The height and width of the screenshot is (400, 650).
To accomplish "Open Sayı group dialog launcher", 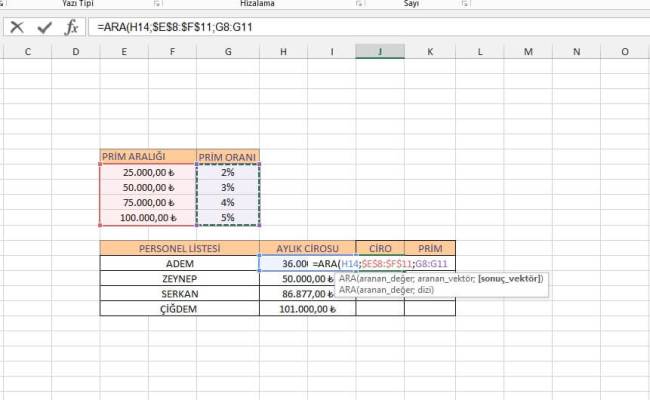I will point(465,3).
